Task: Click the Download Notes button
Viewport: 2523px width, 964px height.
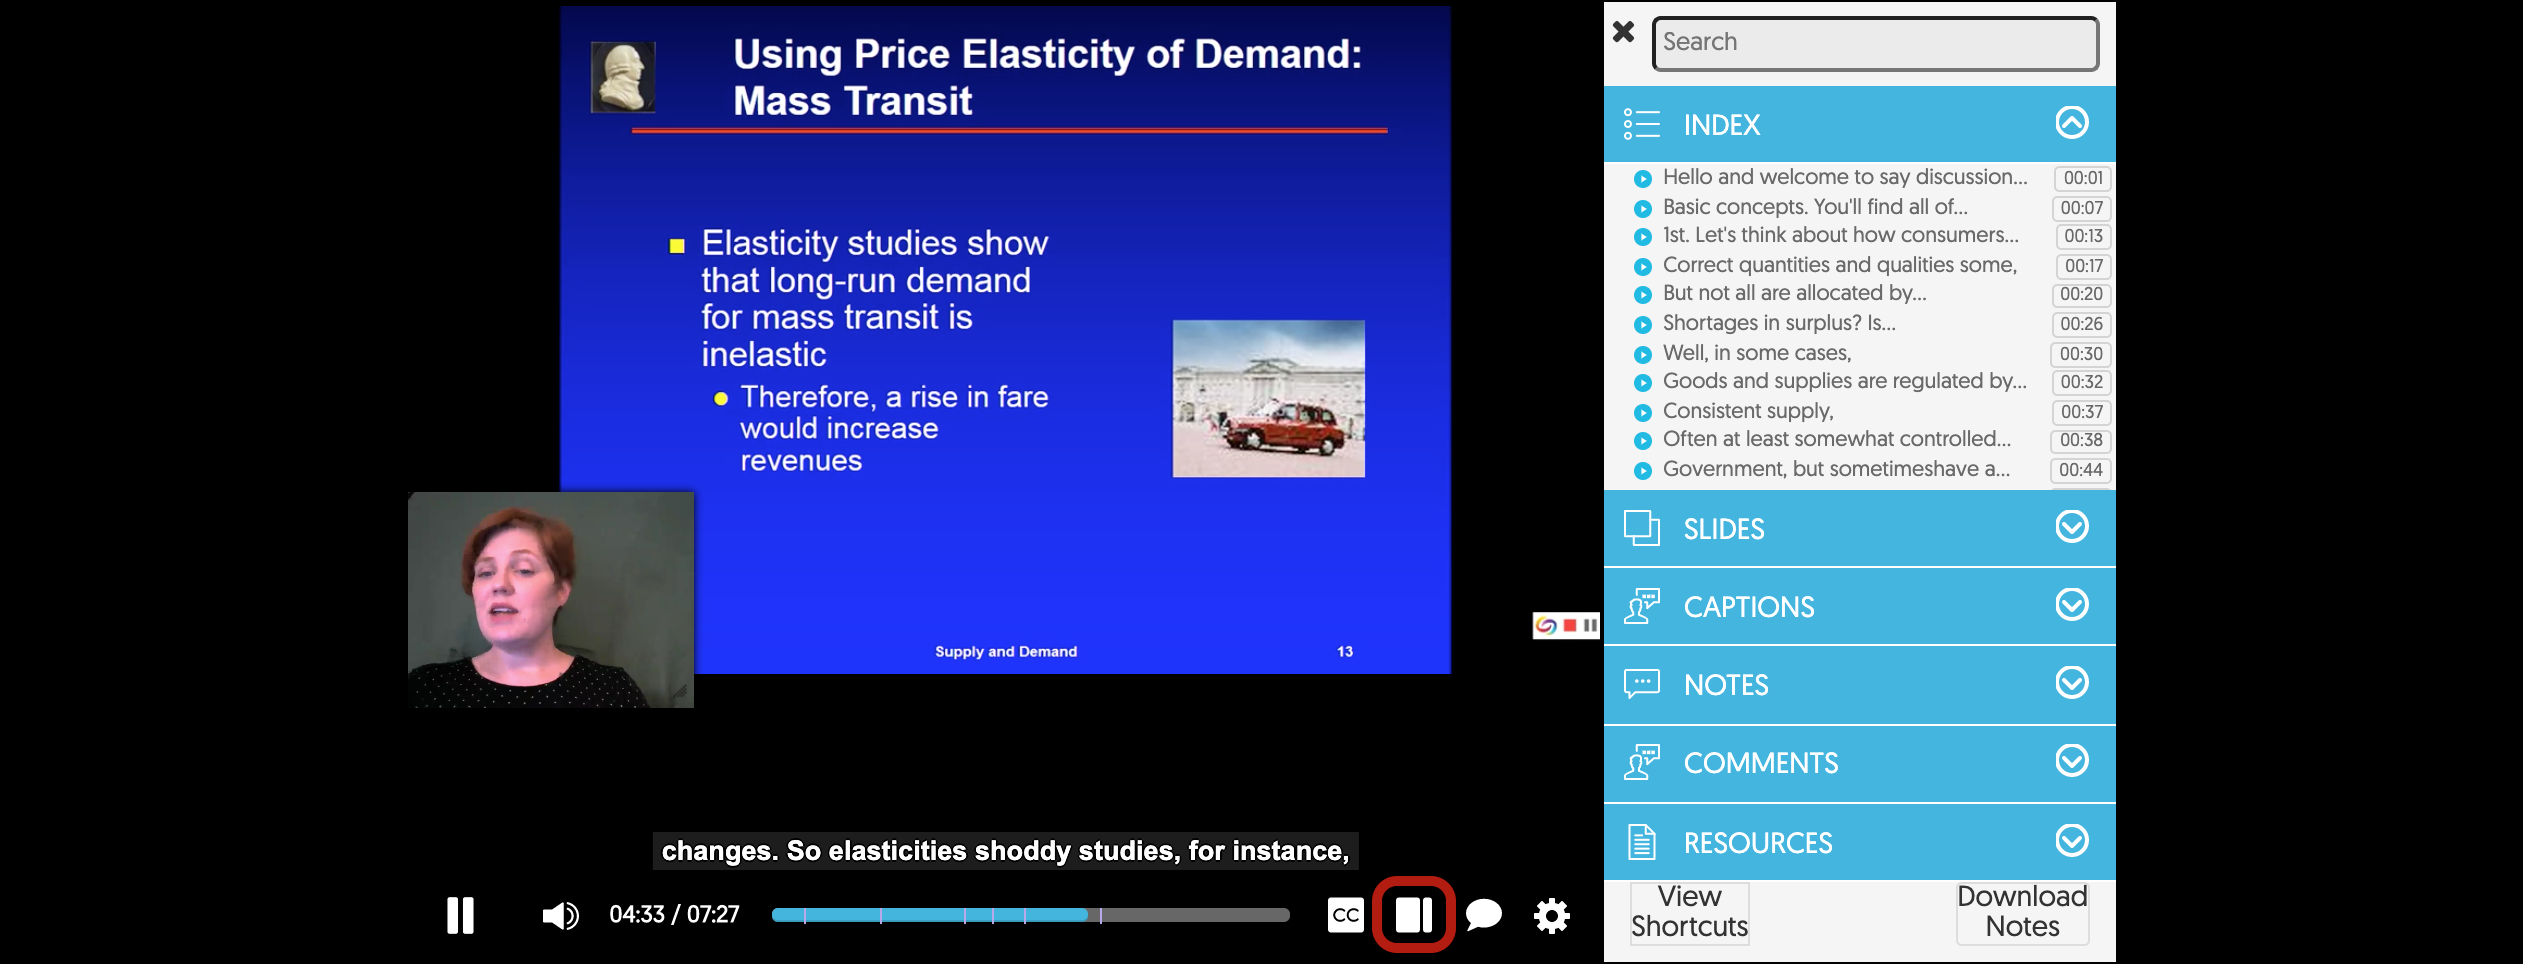Action: coord(2022,912)
